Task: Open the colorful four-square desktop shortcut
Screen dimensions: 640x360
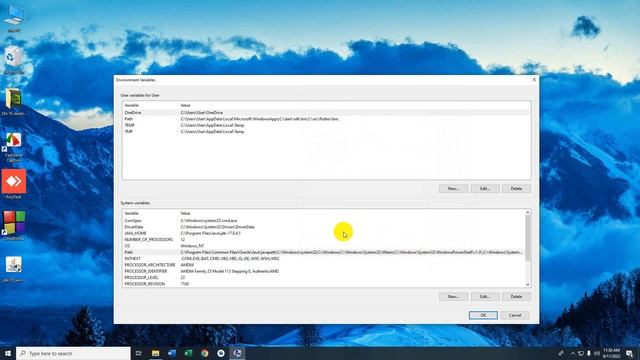Action: [x=14, y=225]
